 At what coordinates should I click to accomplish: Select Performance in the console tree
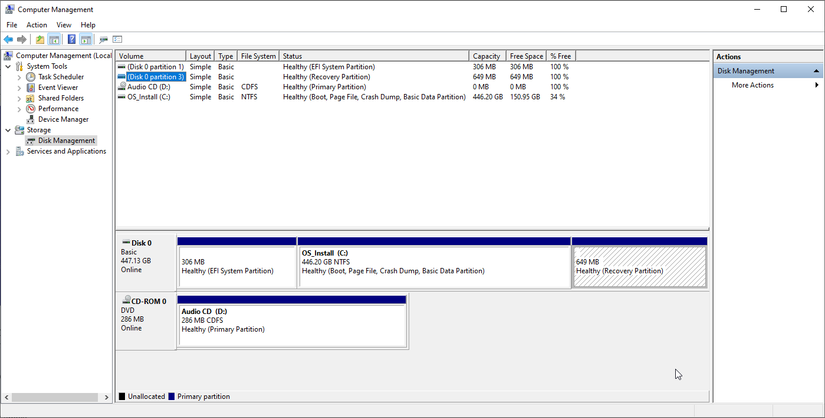point(58,109)
